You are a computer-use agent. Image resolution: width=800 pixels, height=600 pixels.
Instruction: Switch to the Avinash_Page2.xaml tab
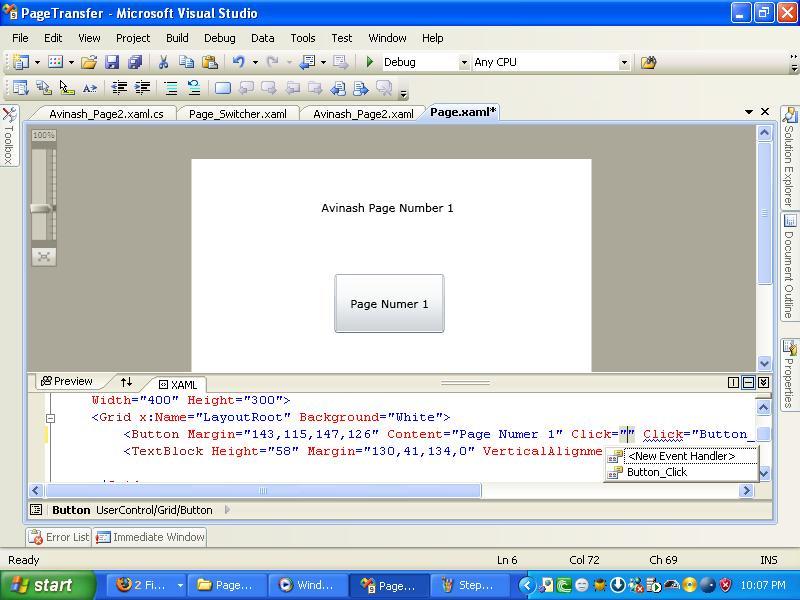point(363,114)
